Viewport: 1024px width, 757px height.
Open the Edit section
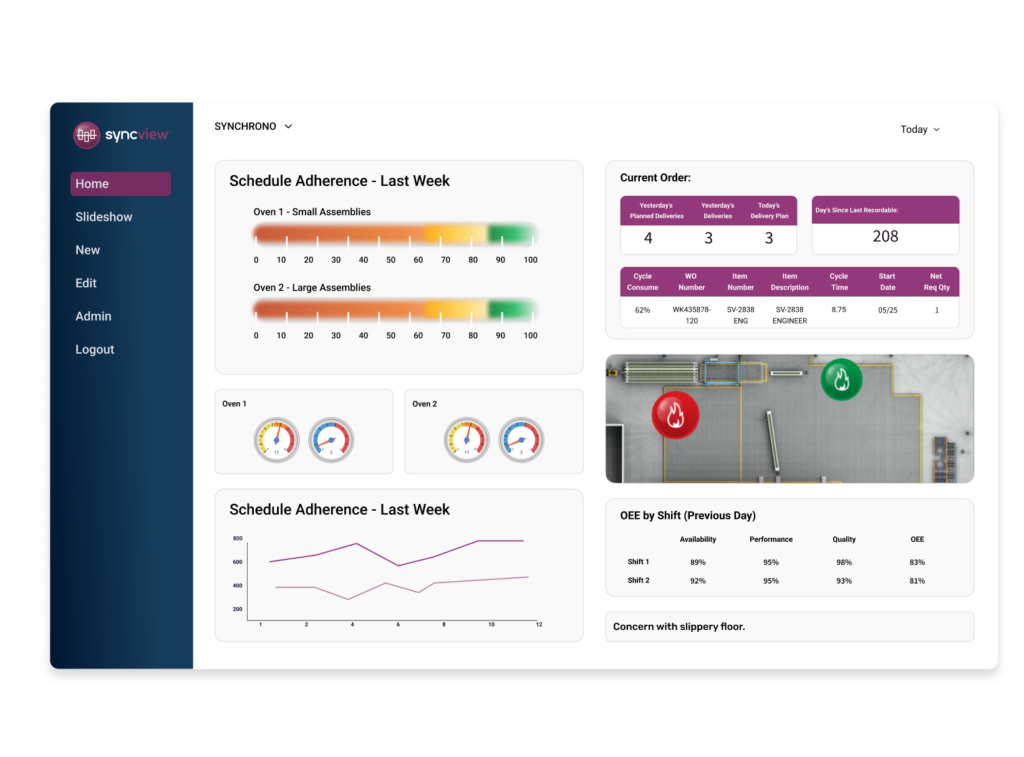click(x=85, y=283)
